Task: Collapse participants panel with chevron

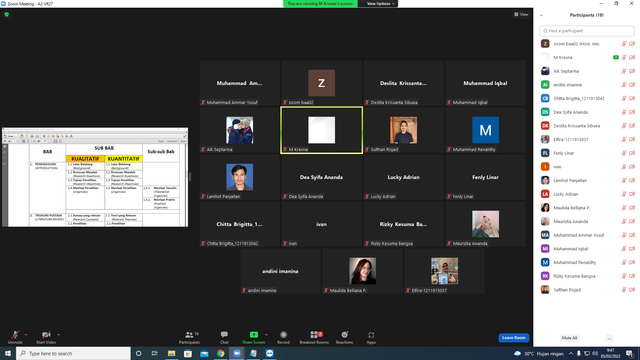Action: point(541,15)
